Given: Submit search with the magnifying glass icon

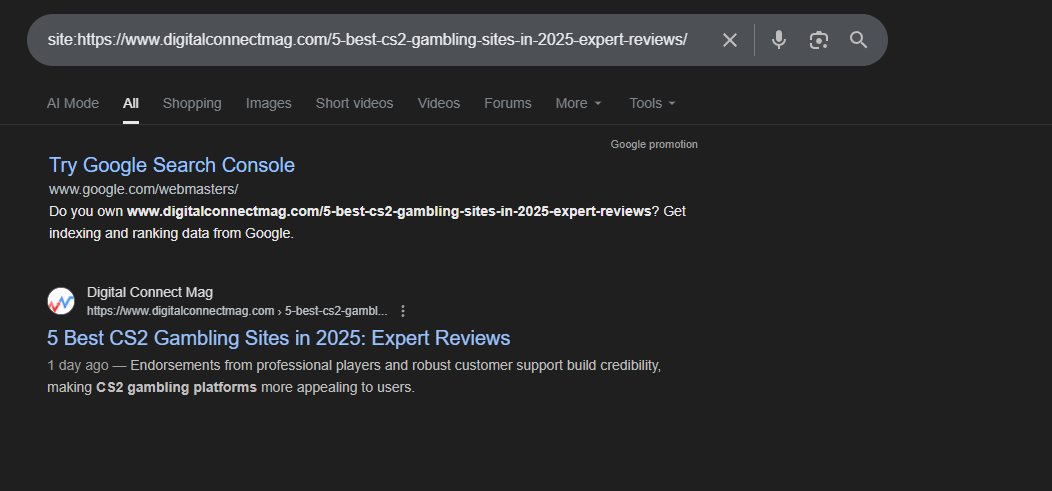Looking at the screenshot, I should tap(859, 40).
